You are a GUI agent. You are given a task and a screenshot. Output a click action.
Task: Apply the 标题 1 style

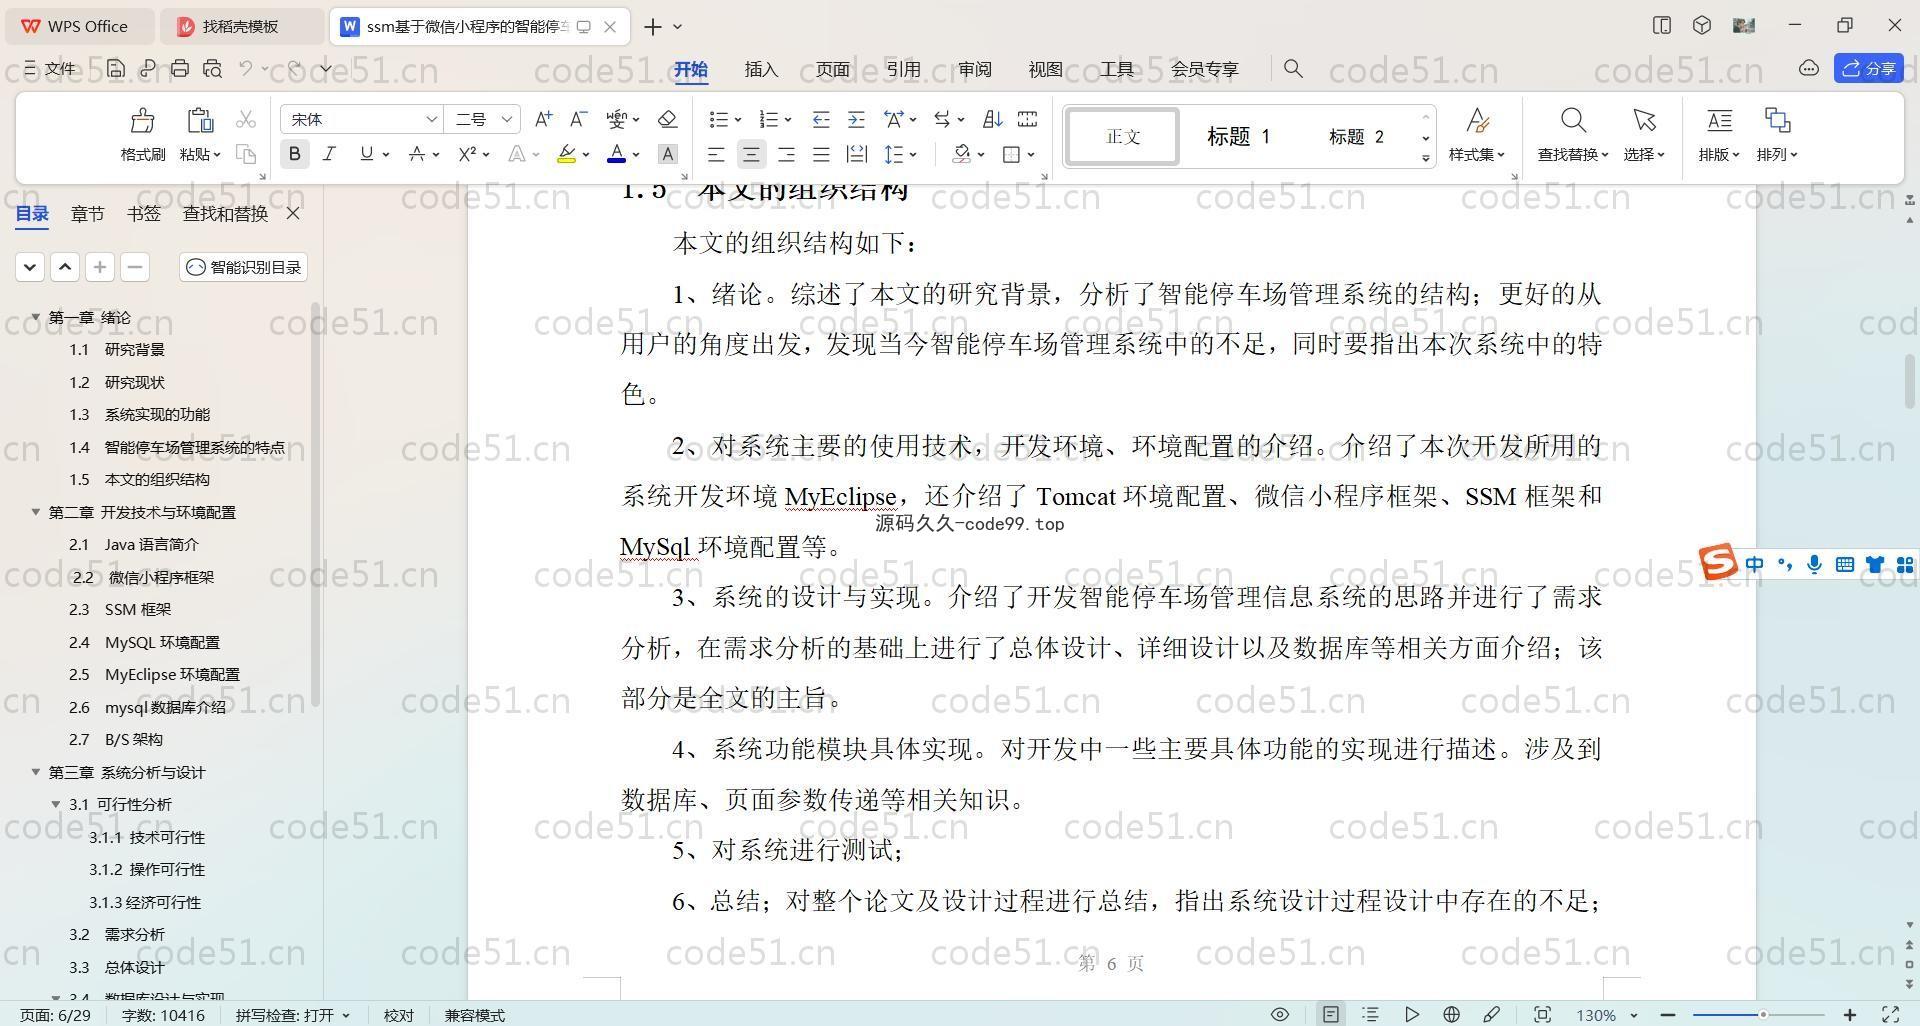click(x=1238, y=136)
